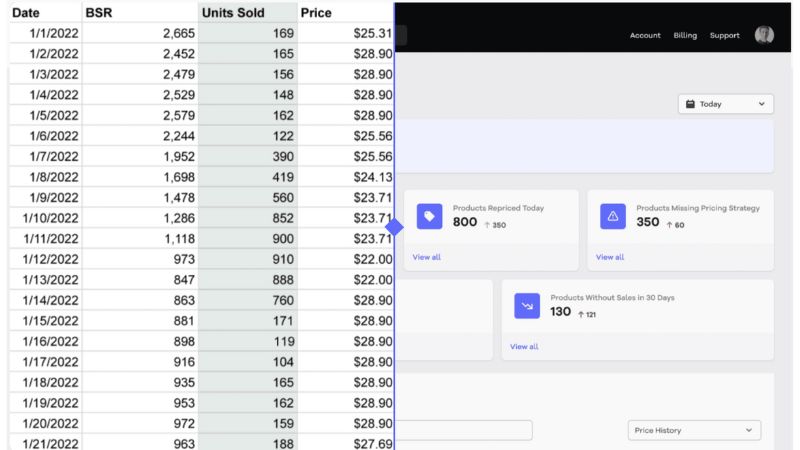800x450 pixels.
Task: Open the Today date range dropdown
Action: pyautogui.click(x=726, y=104)
